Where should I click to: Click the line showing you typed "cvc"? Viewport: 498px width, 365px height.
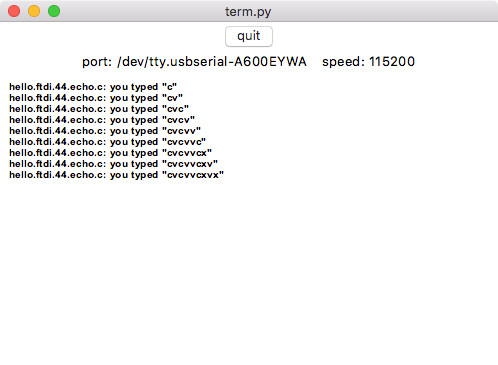[x=99, y=109]
